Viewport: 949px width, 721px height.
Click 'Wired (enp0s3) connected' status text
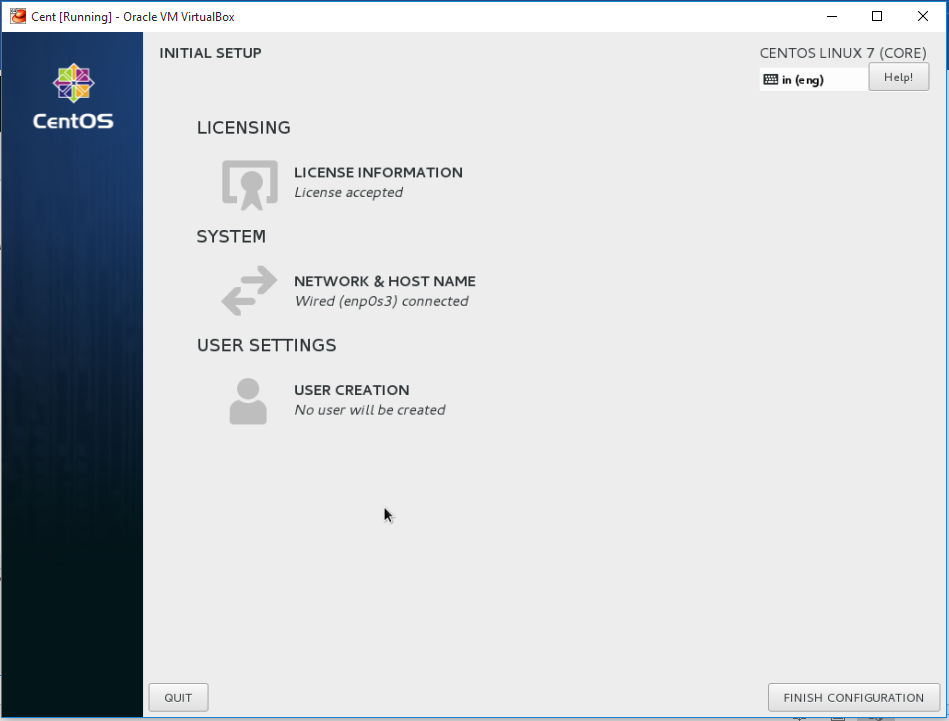pos(381,301)
